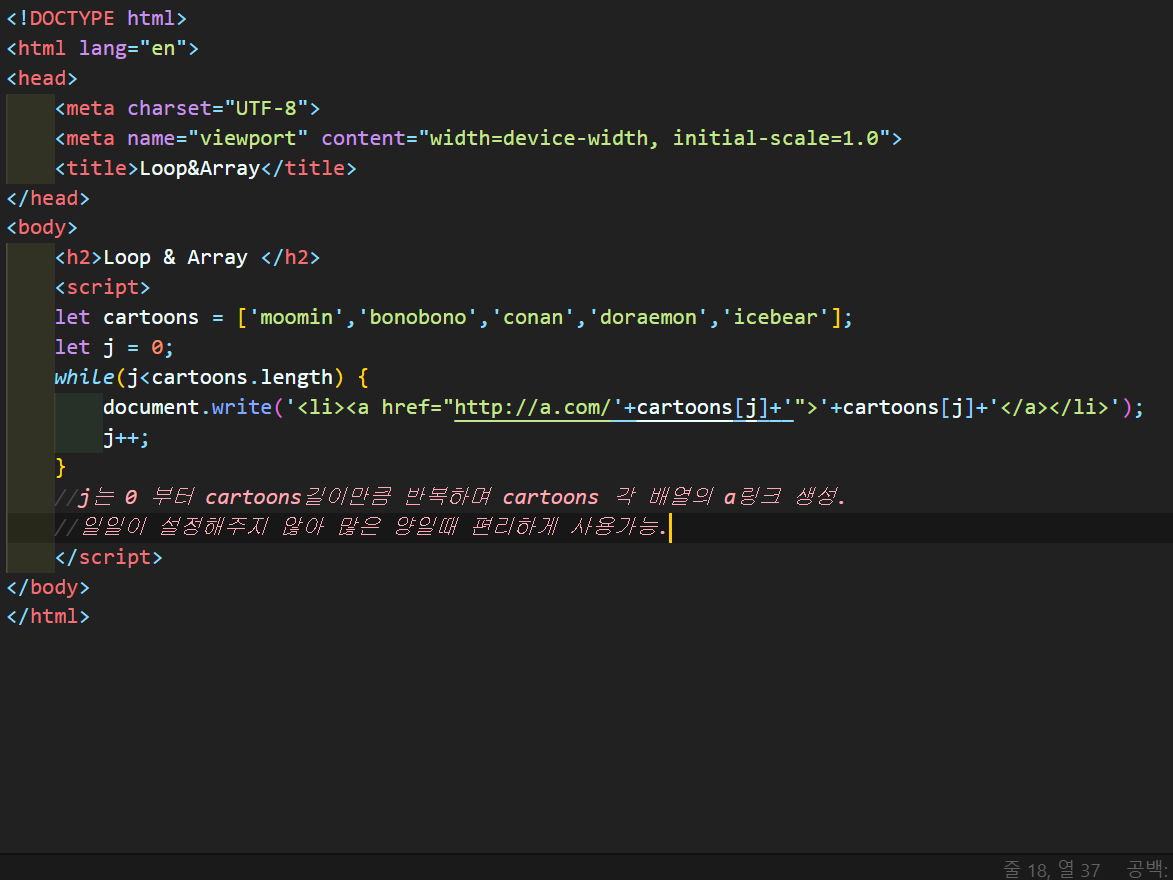Click the document.write call
Viewport: 1173px width, 880px height.
(623, 407)
